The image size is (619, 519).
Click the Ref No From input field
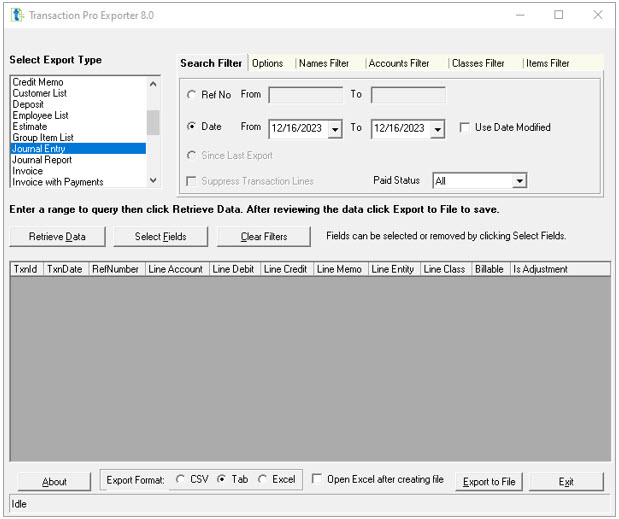(x=305, y=95)
